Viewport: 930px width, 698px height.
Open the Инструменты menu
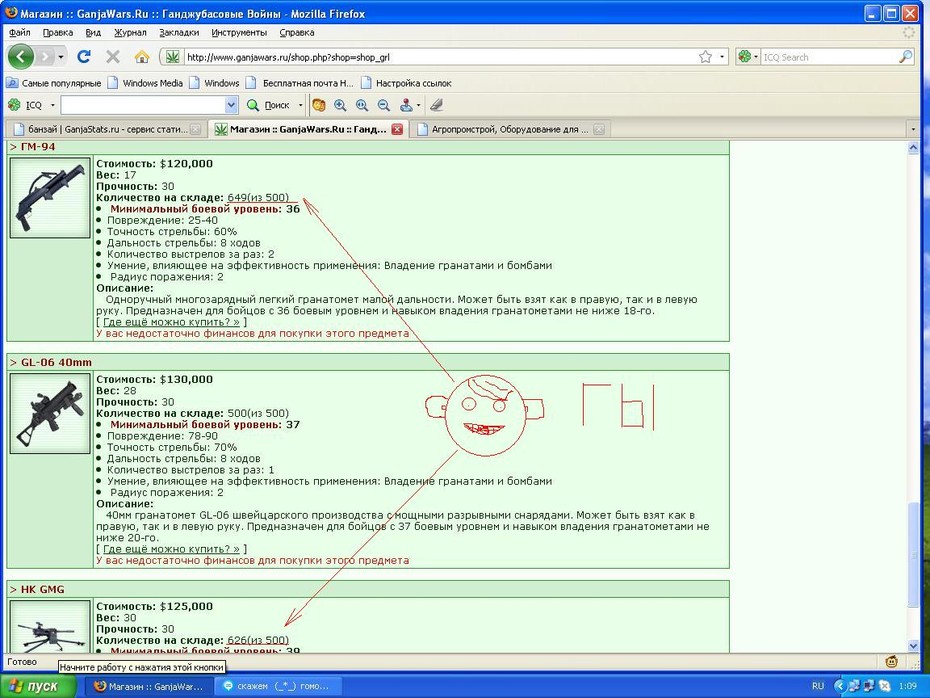[x=239, y=32]
